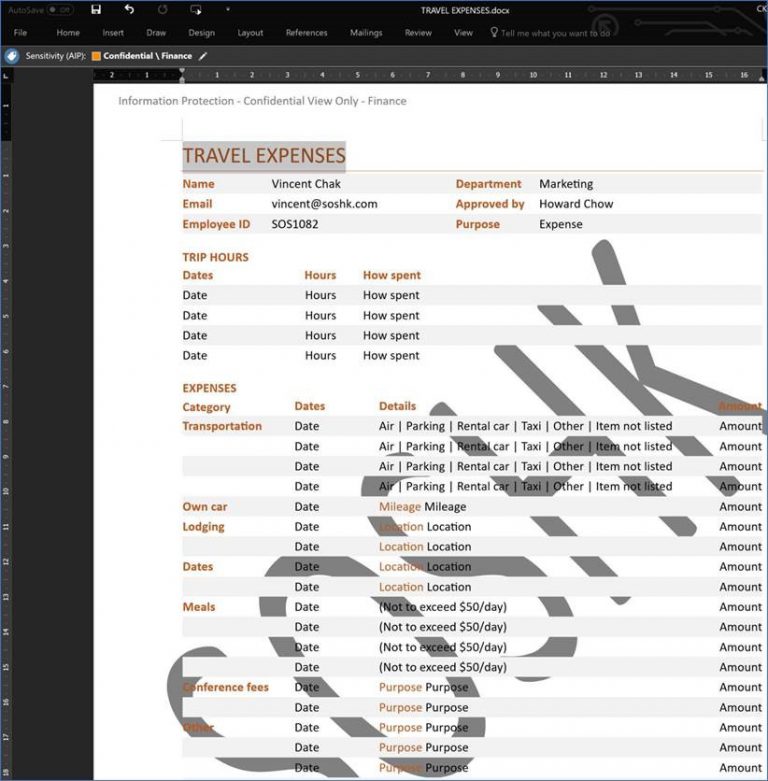Open the File menu
The width and height of the screenshot is (768, 781).
(20, 32)
